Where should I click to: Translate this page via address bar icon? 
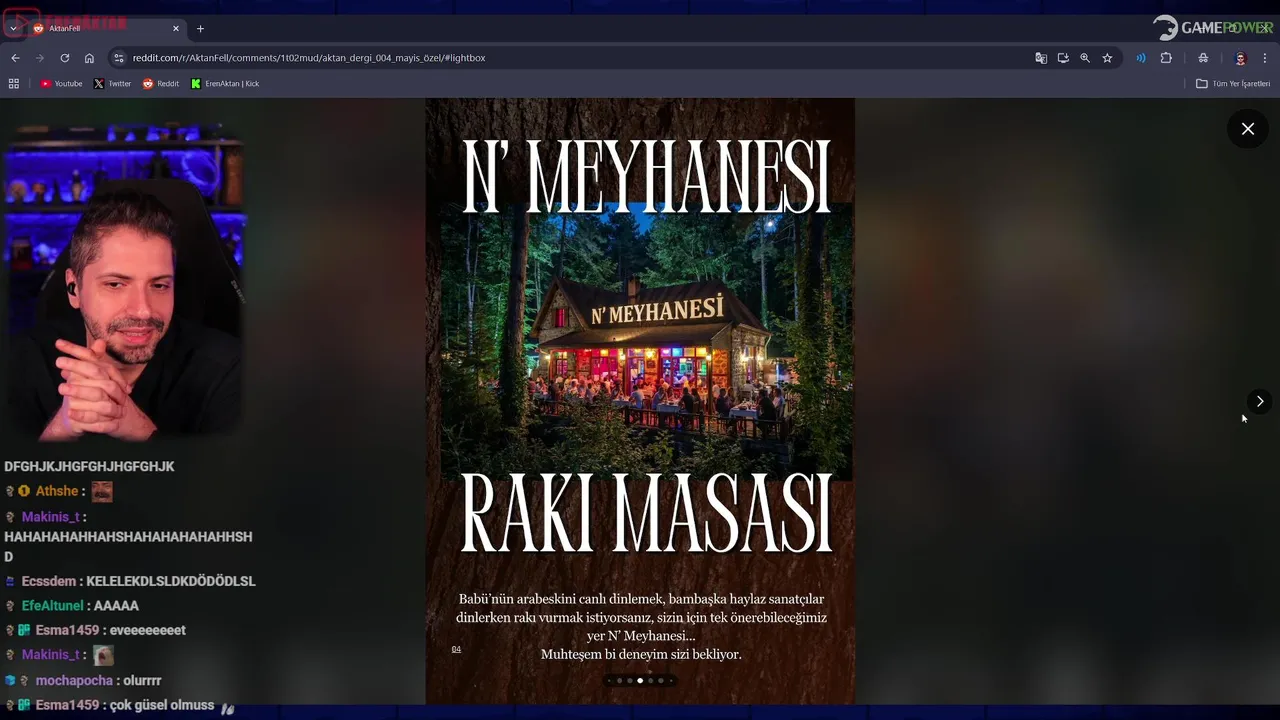(1041, 58)
